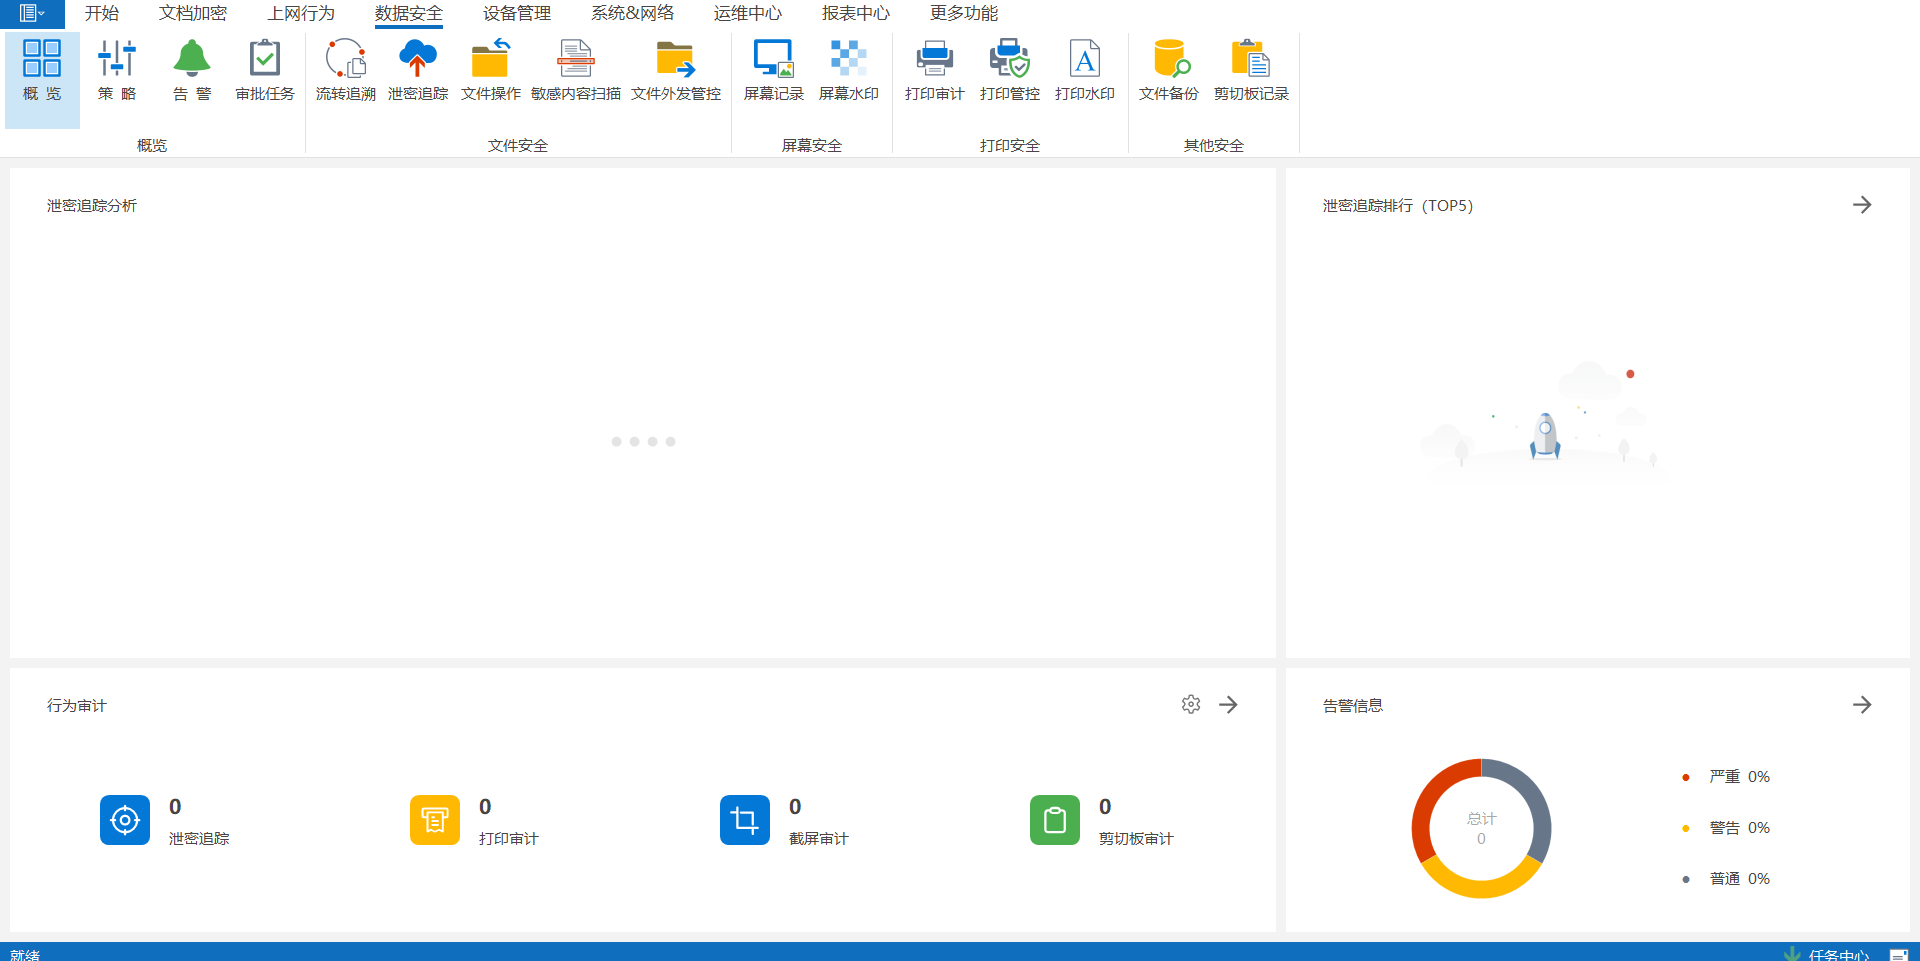Switch to the 开始 tab

click(x=102, y=13)
